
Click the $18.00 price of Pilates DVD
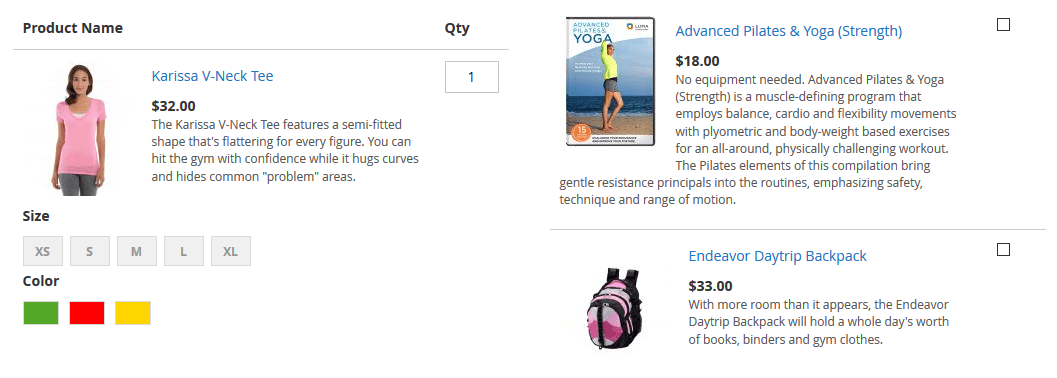(x=697, y=61)
